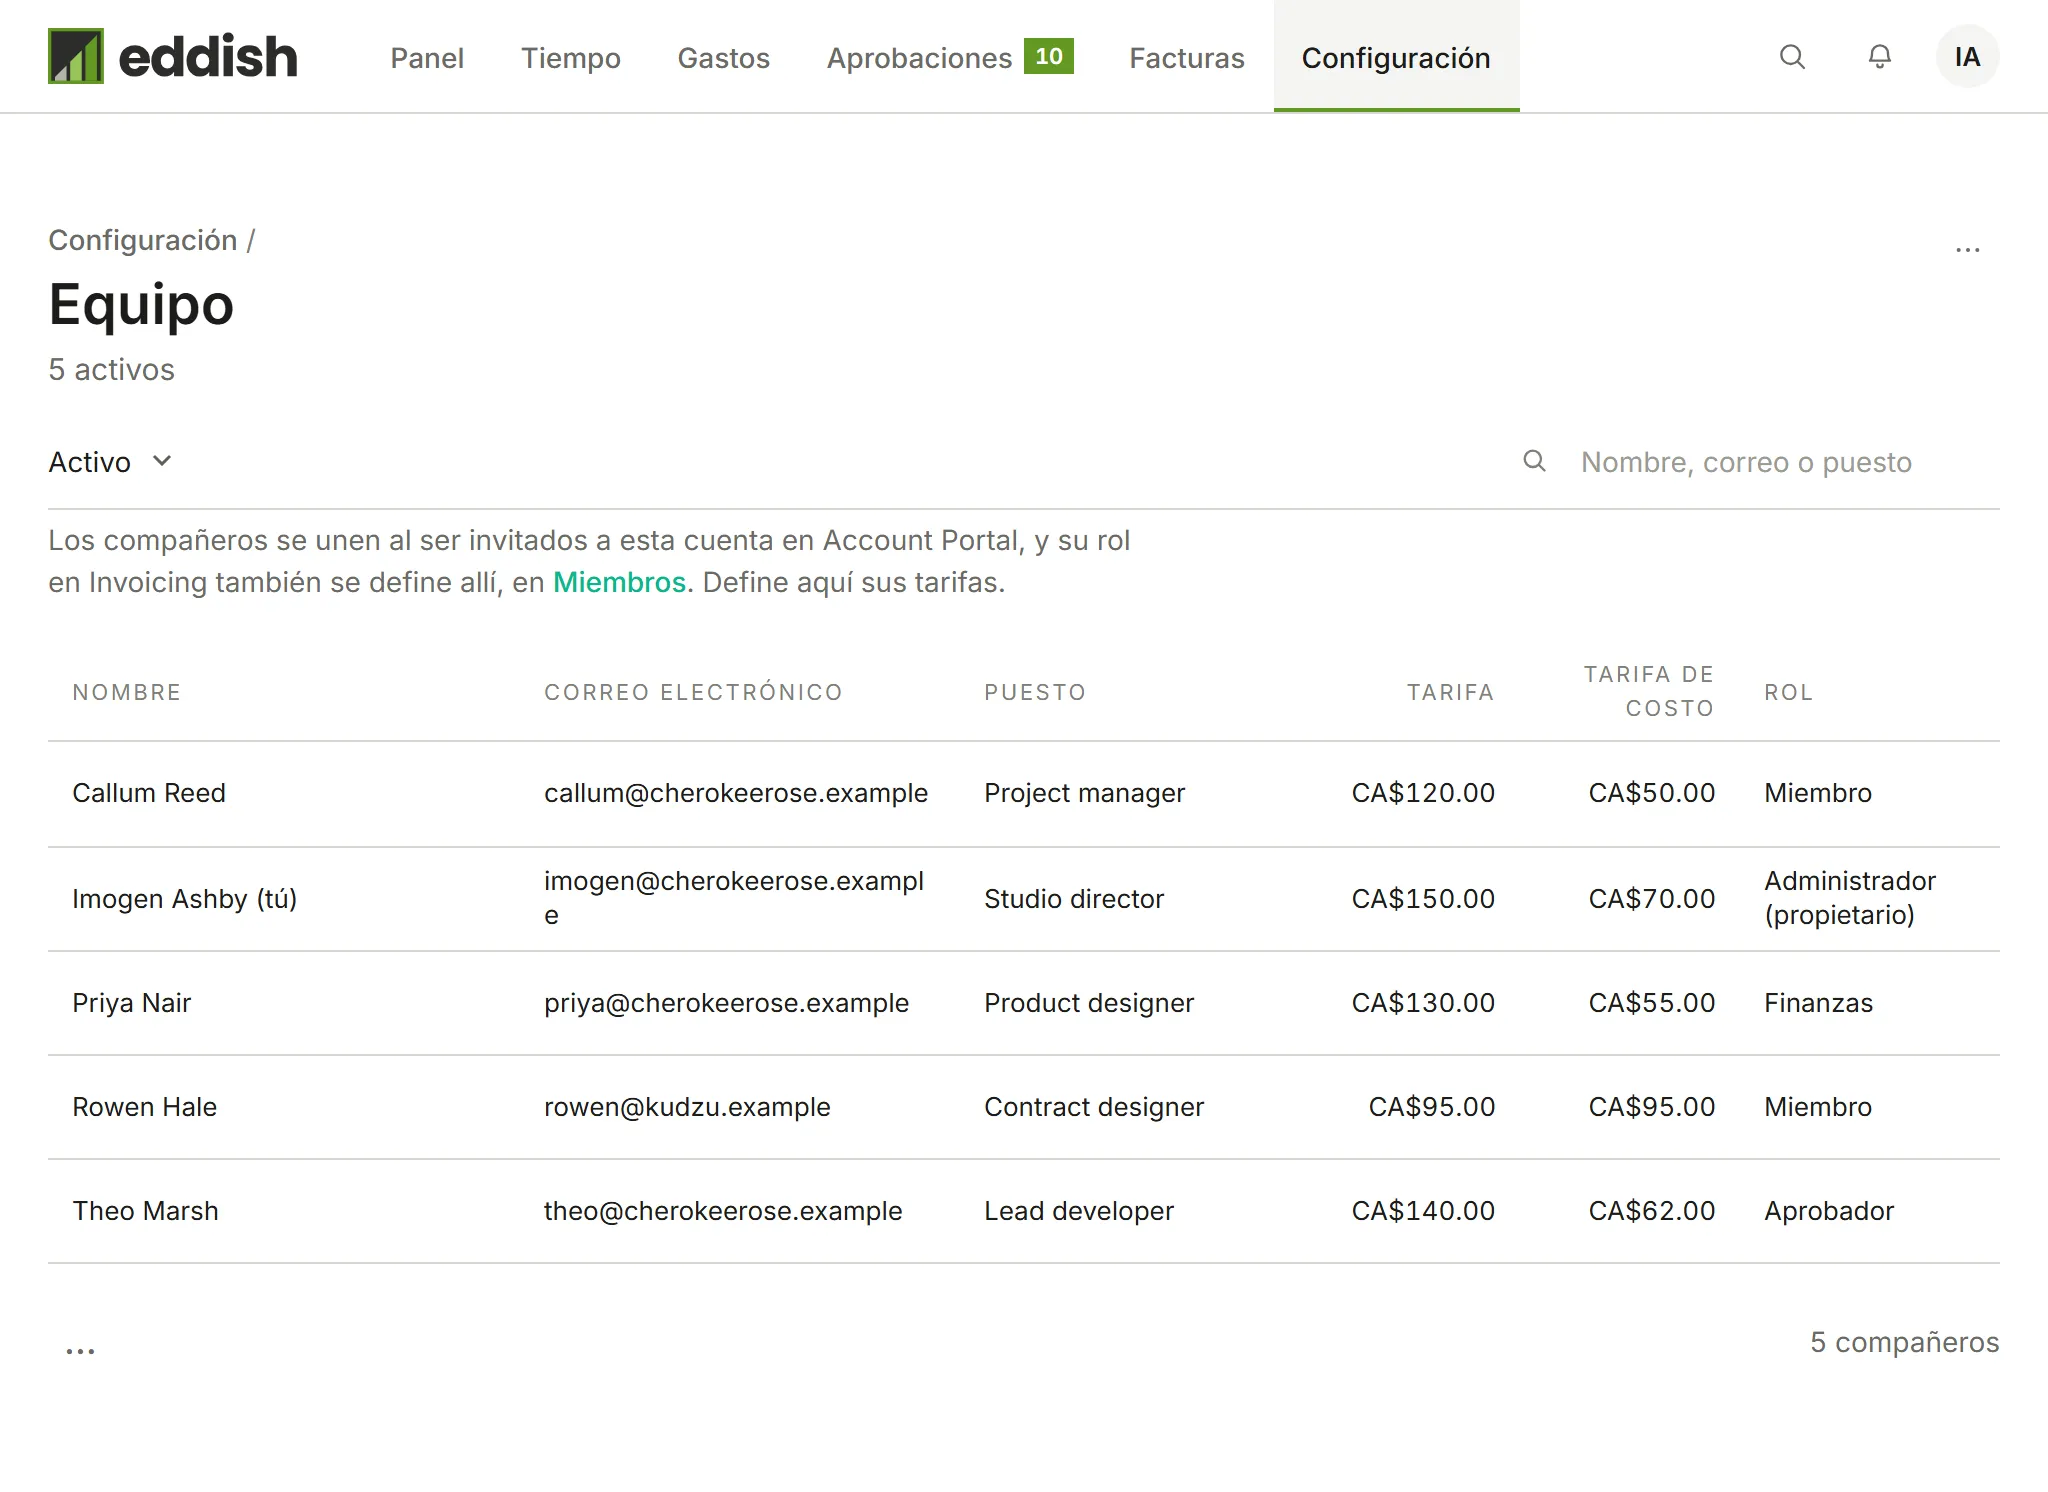The width and height of the screenshot is (2048, 1492).
Task: Click the ROL column header
Action: pos(1789,692)
